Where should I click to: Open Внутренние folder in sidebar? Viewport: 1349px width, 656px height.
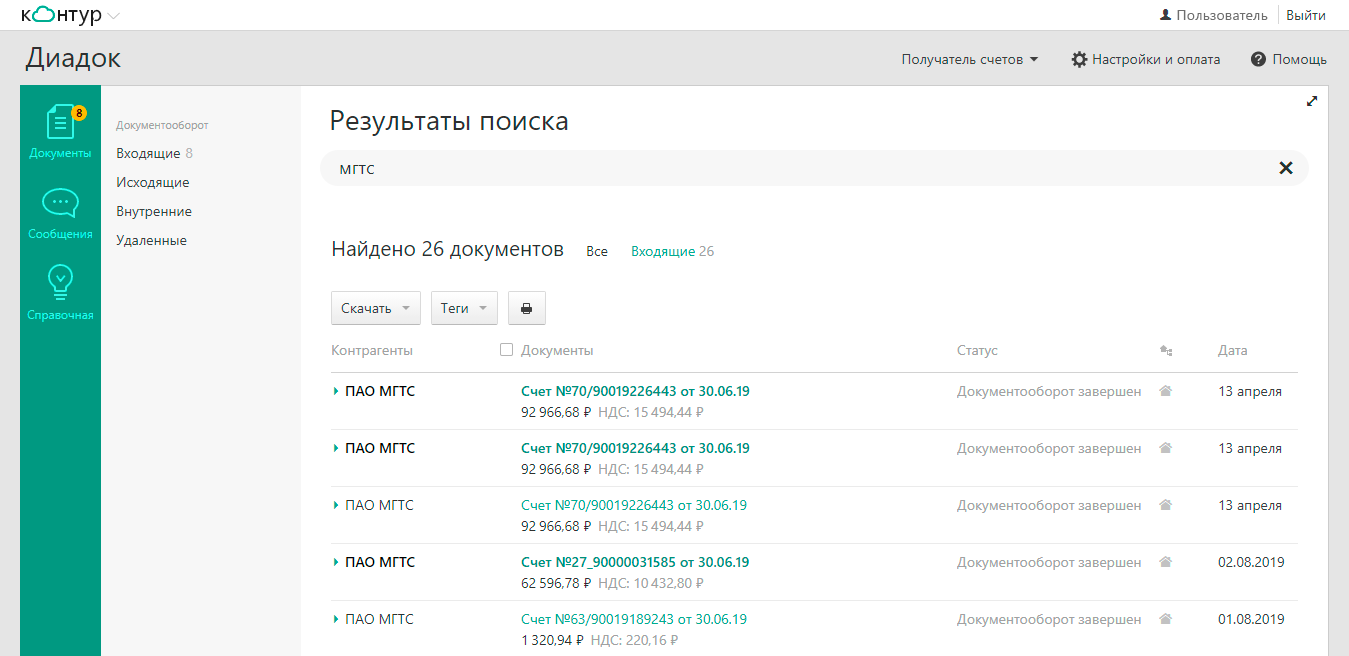pos(154,211)
